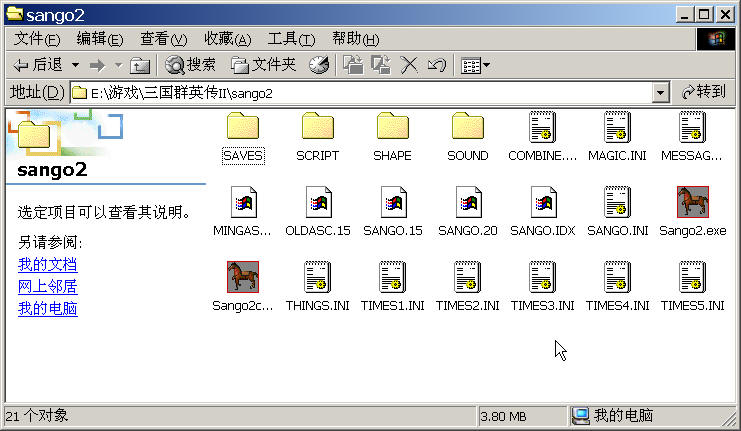Maximize the sango2 window
The width and height of the screenshot is (741, 431).
pyautogui.click(x=704, y=14)
